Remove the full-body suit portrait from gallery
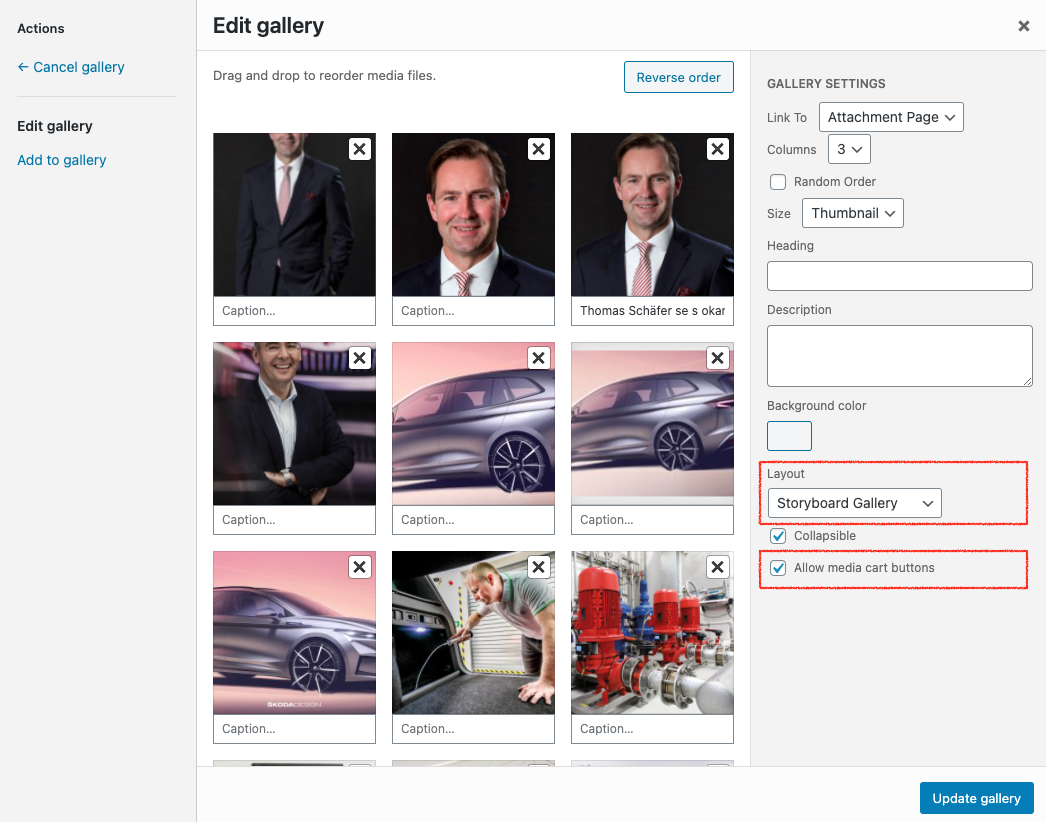The width and height of the screenshot is (1046, 822). [x=360, y=149]
